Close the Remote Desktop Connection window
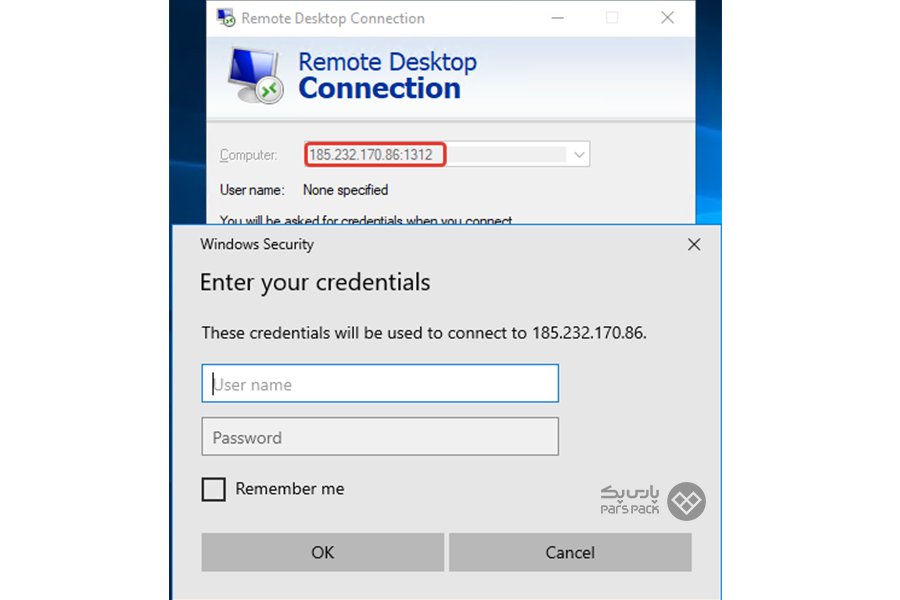Viewport: 900px width, 600px height. 667,18
